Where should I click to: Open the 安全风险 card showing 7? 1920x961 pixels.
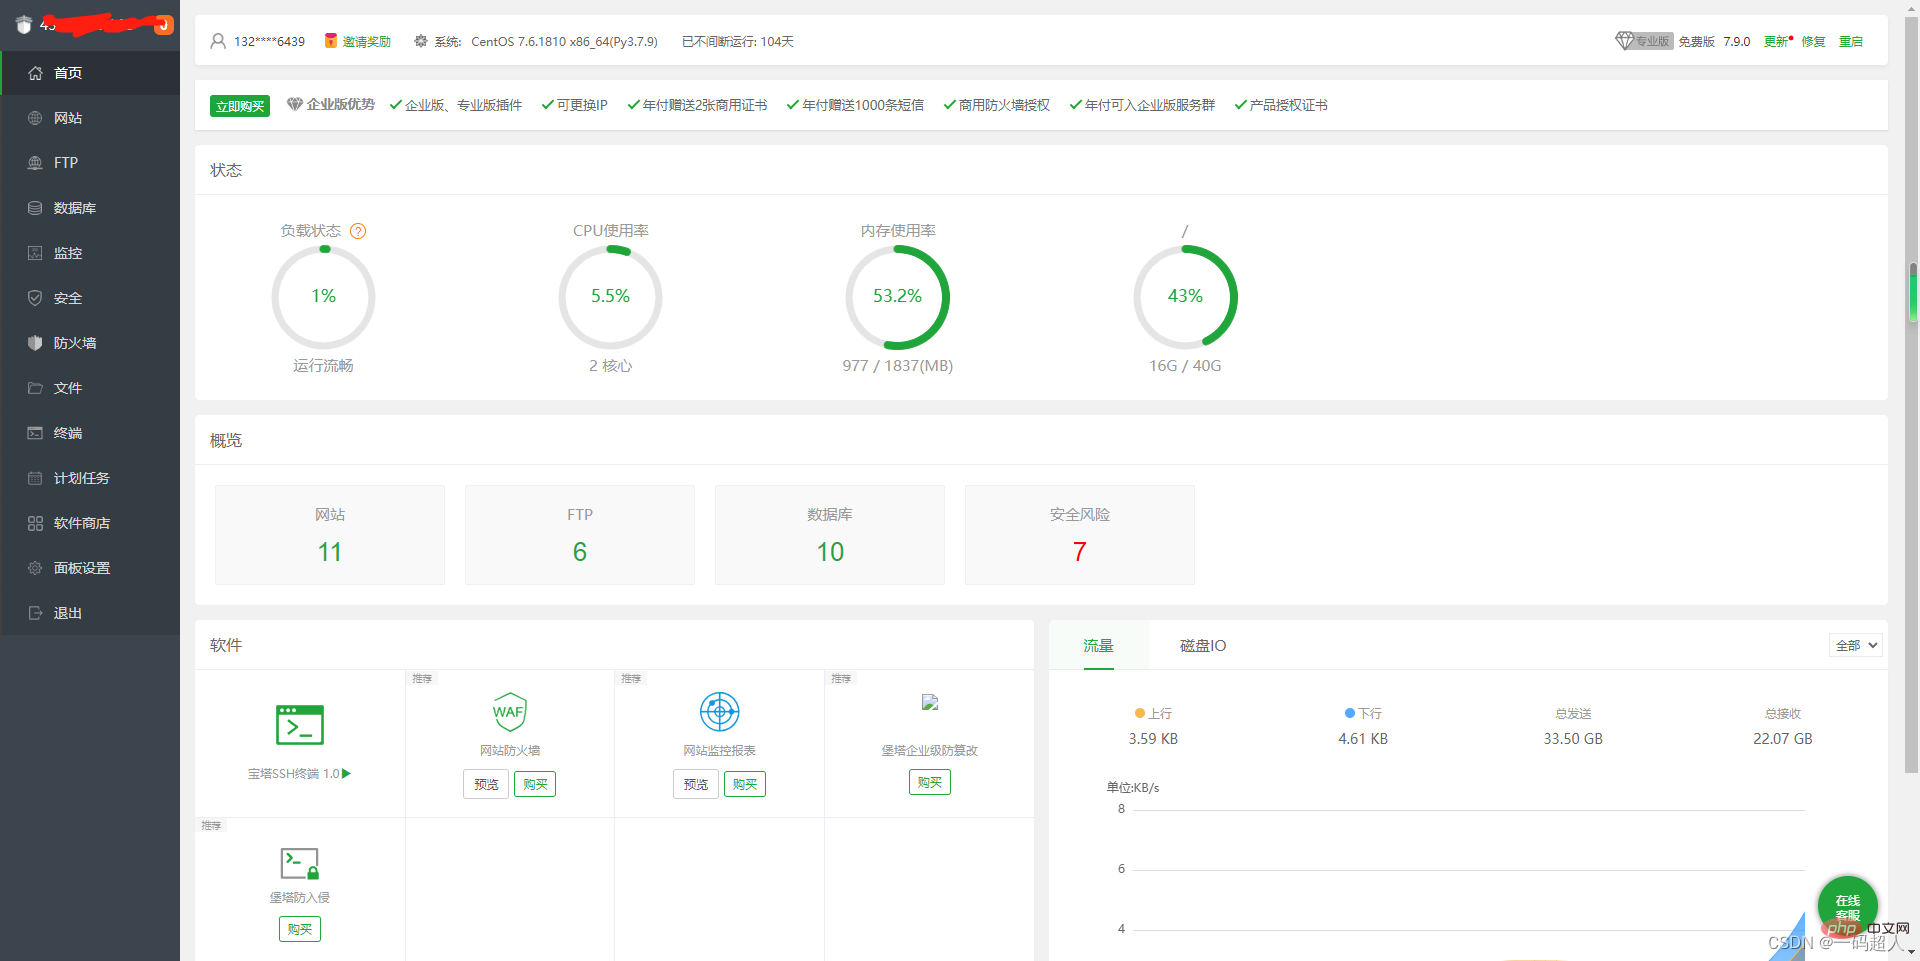[1080, 535]
